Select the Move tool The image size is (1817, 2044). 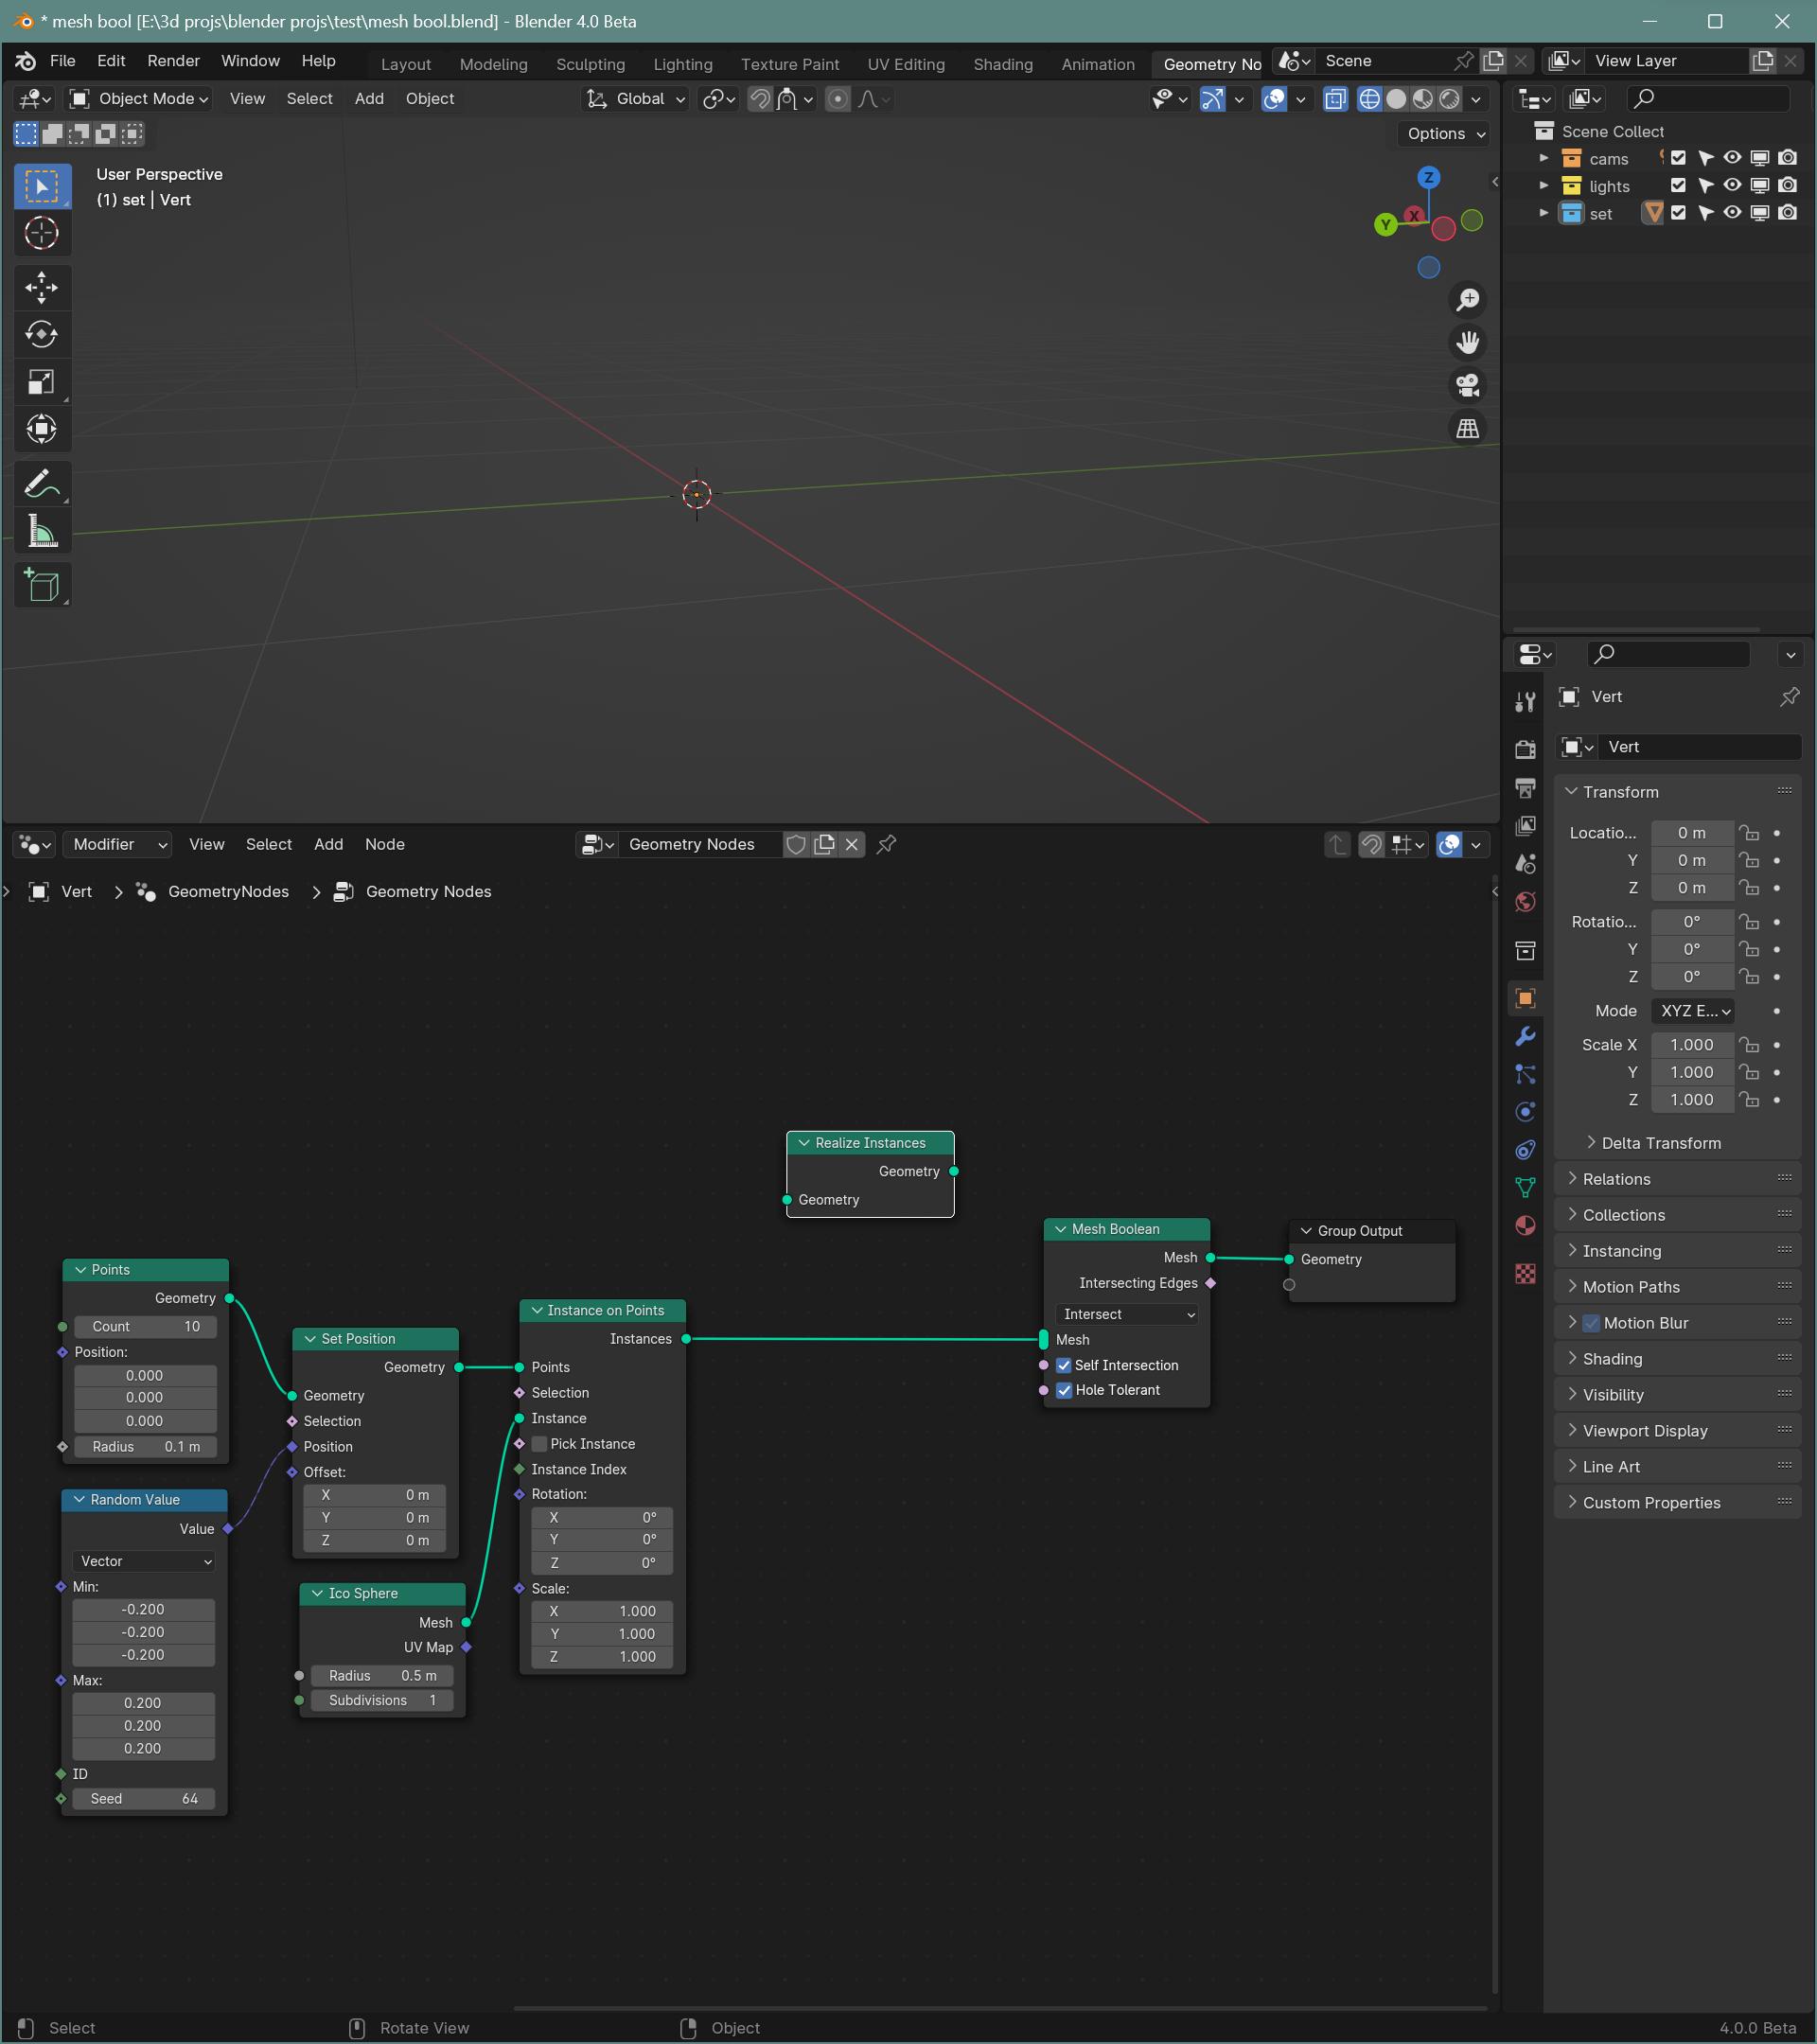[x=41, y=288]
